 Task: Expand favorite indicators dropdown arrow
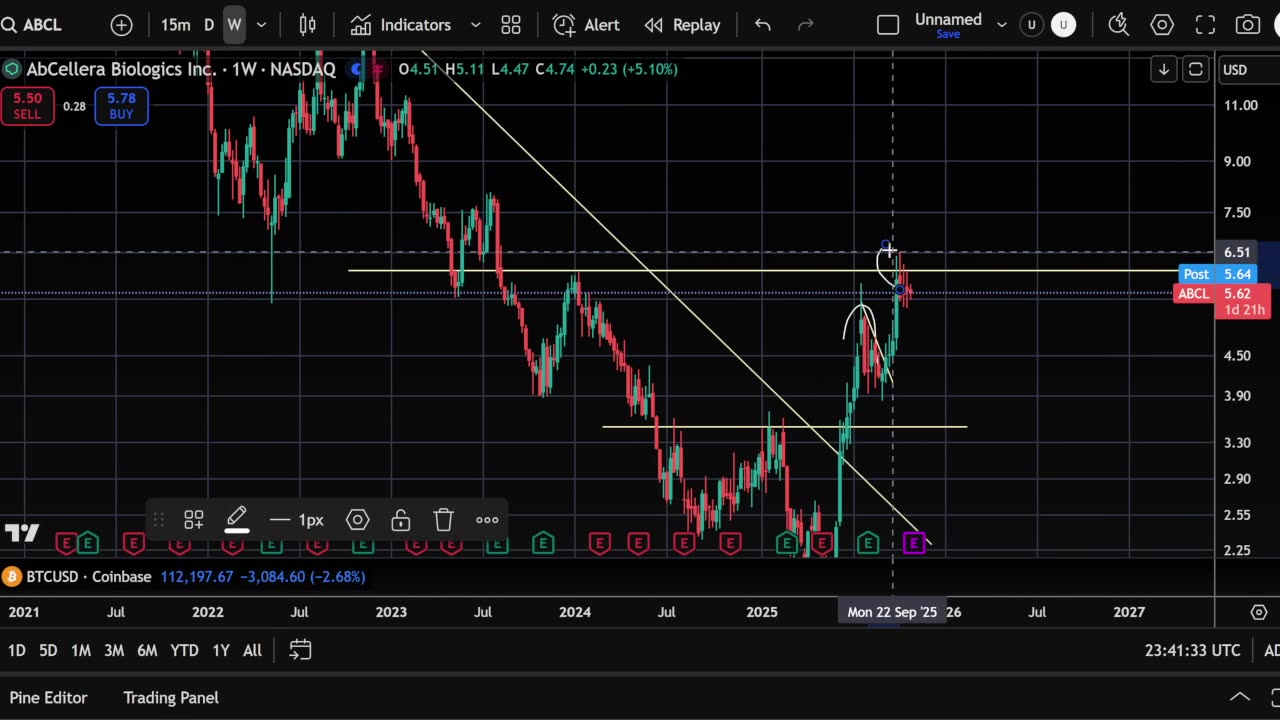pos(476,25)
